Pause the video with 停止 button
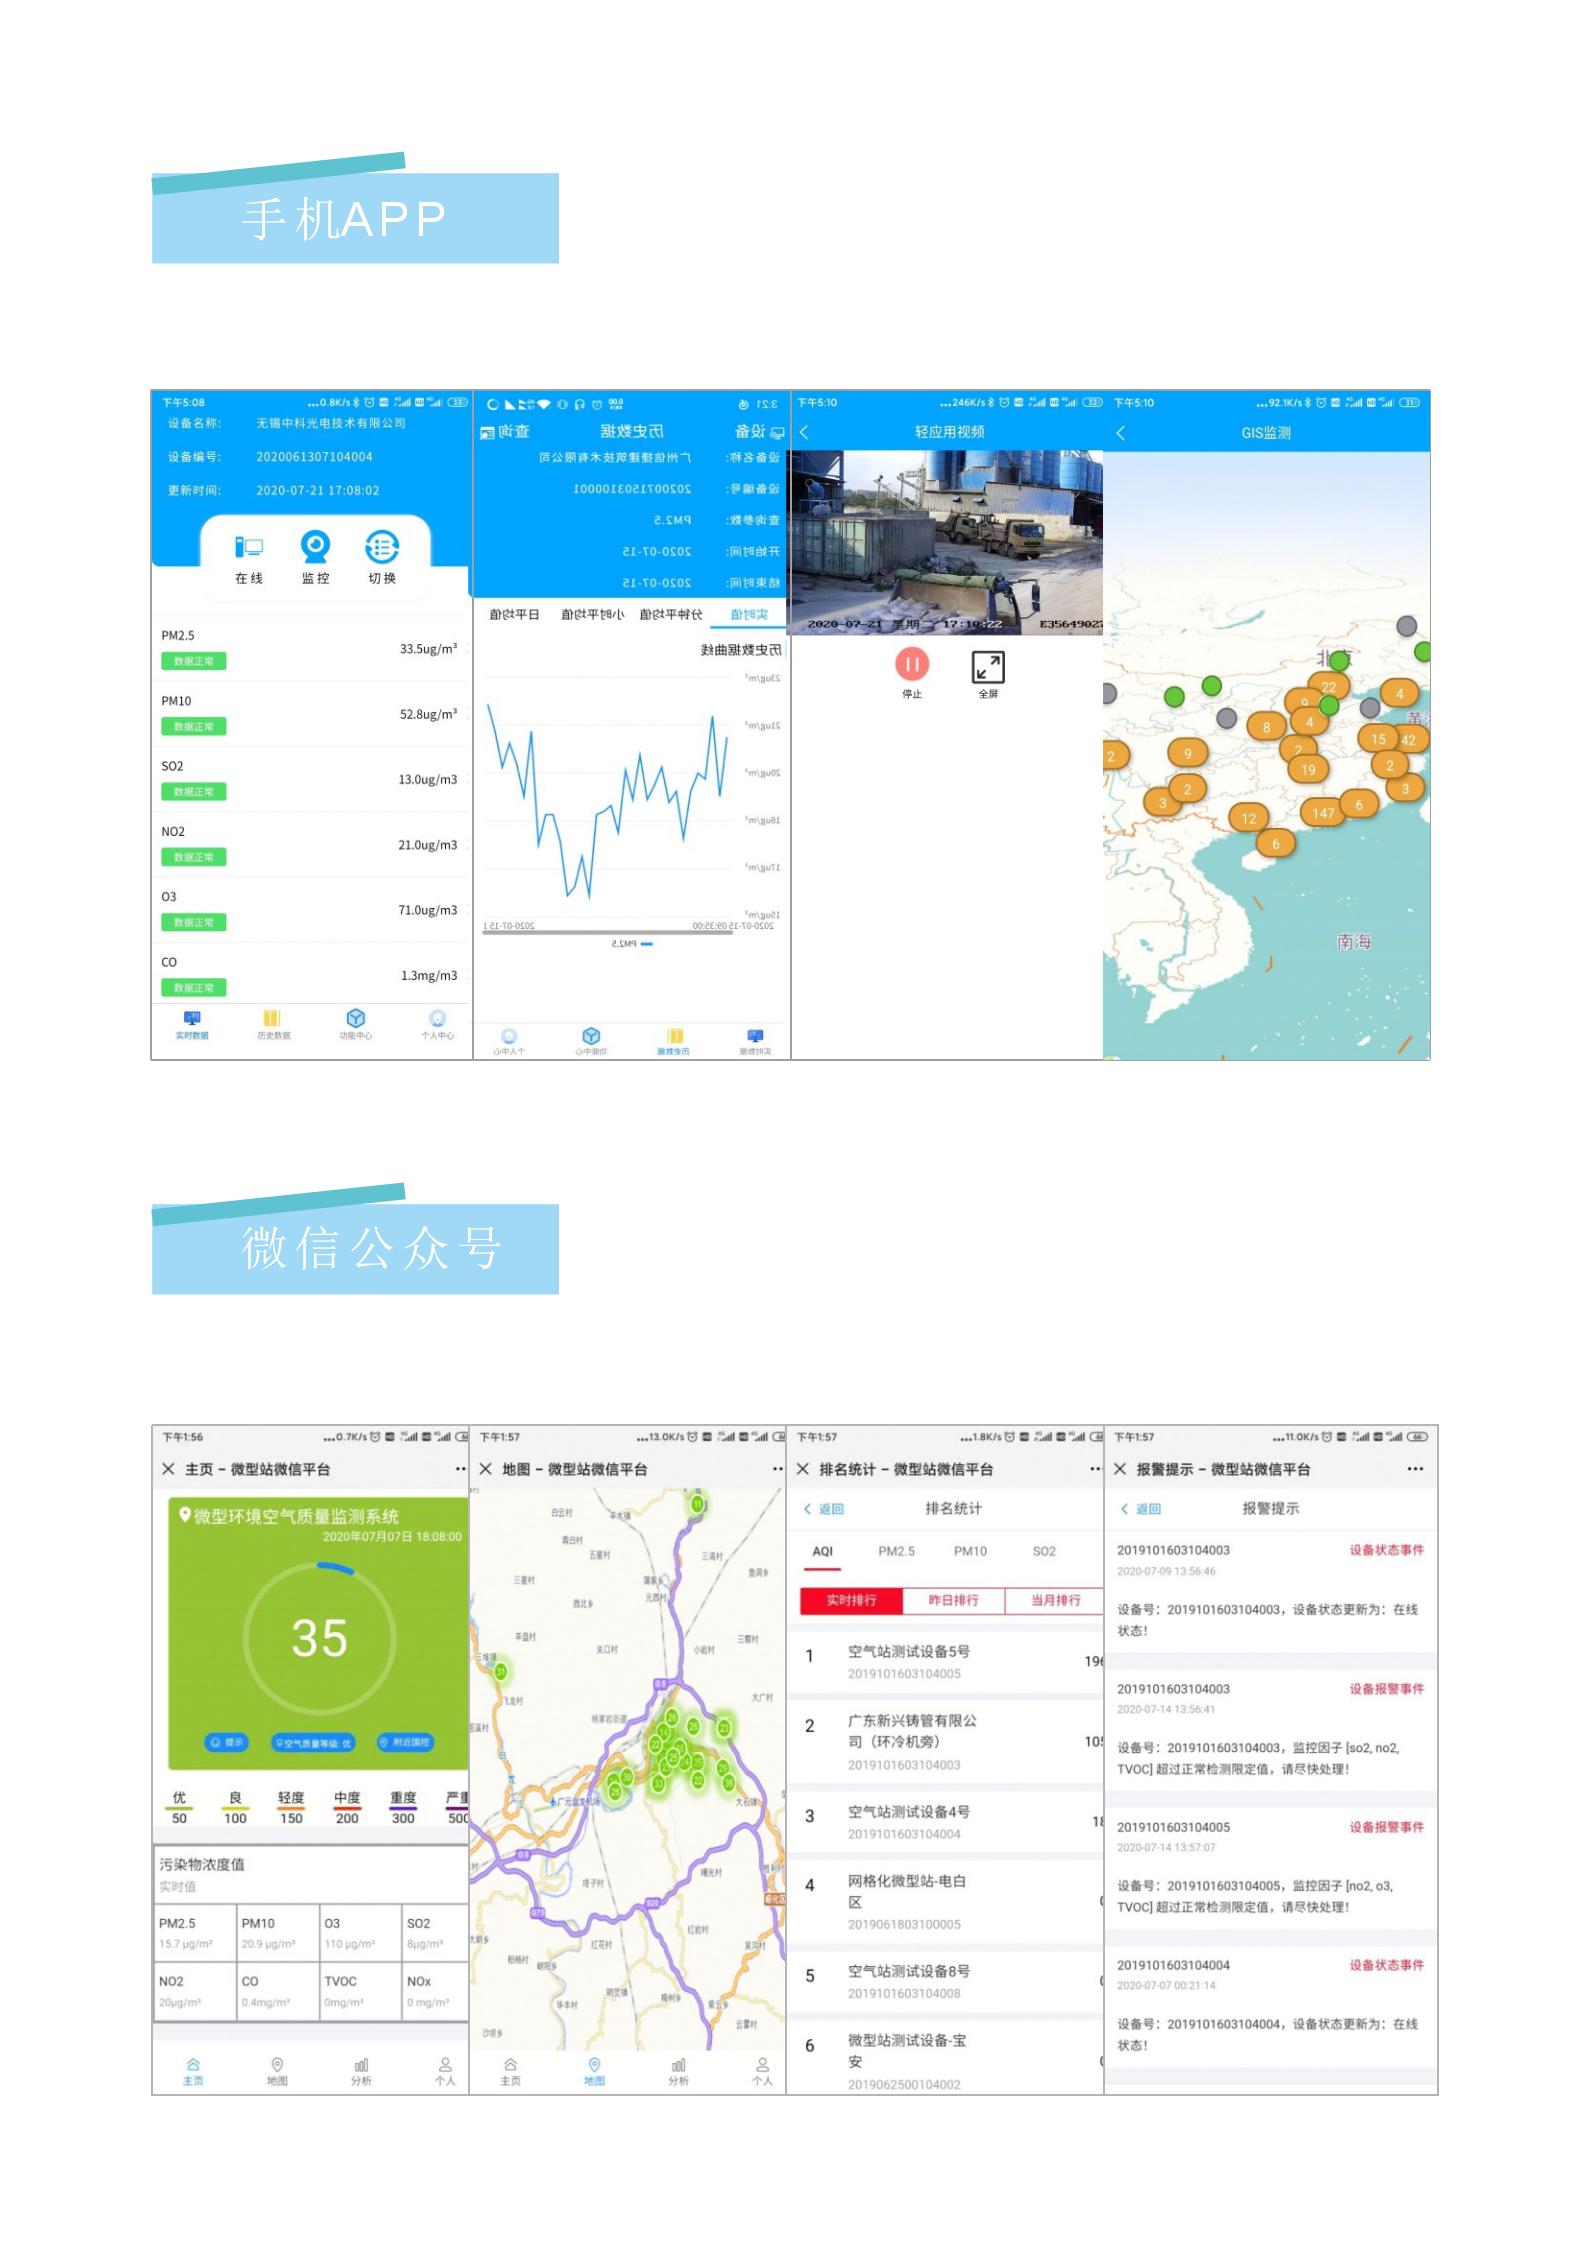1586x2245 pixels. 911,665
